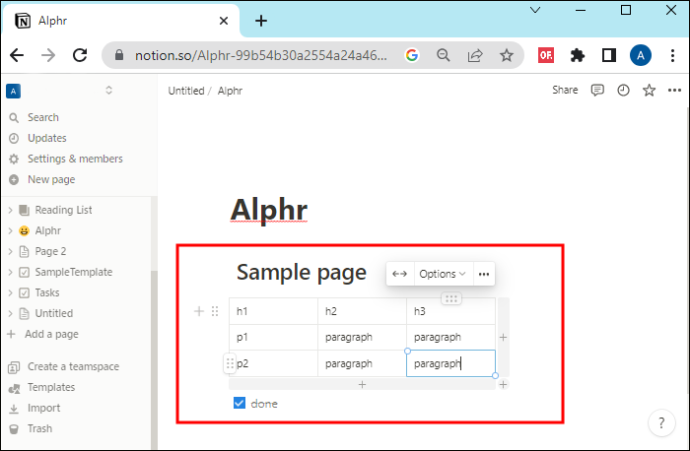The width and height of the screenshot is (690, 451).
Task: Close the Alphr browser tab
Action: (x=224, y=21)
